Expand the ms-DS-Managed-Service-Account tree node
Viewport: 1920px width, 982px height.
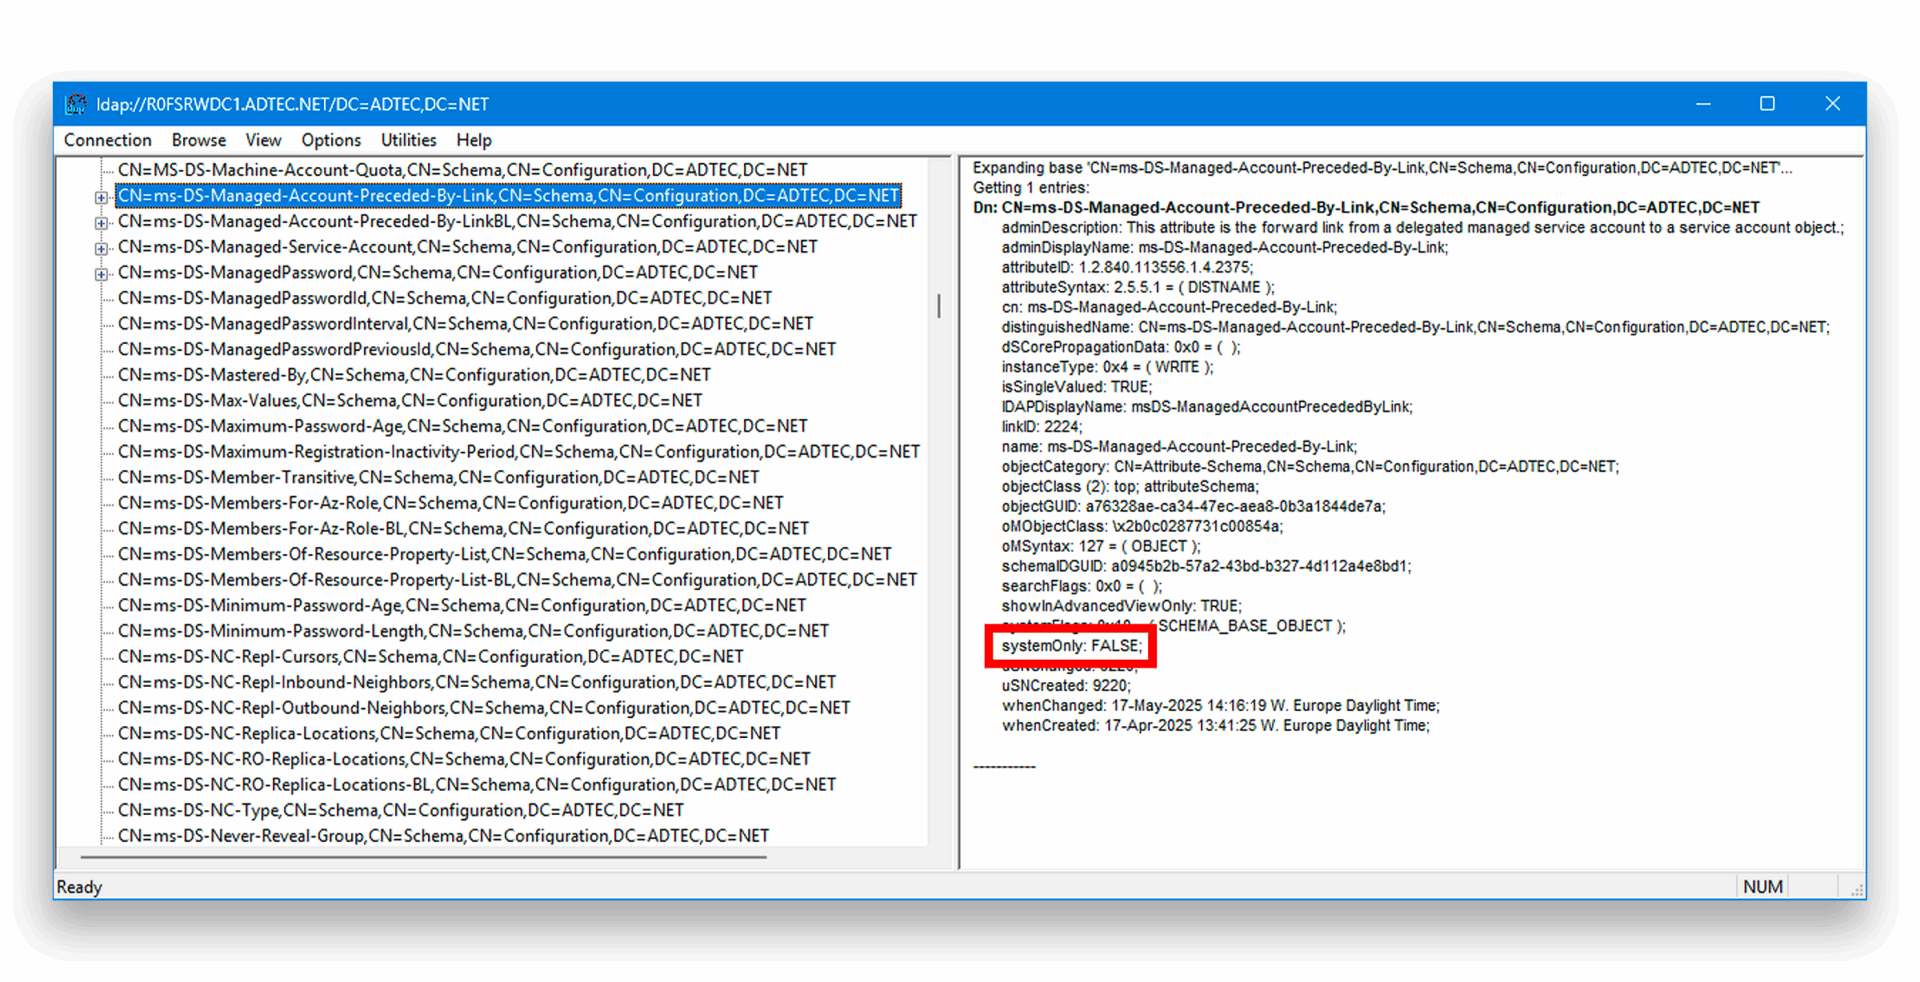pyautogui.click(x=101, y=246)
